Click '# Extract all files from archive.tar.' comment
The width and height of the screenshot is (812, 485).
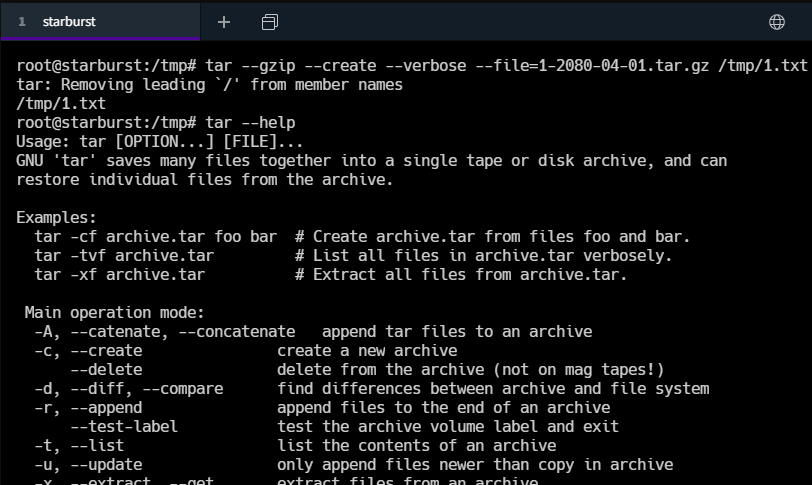pos(461,274)
